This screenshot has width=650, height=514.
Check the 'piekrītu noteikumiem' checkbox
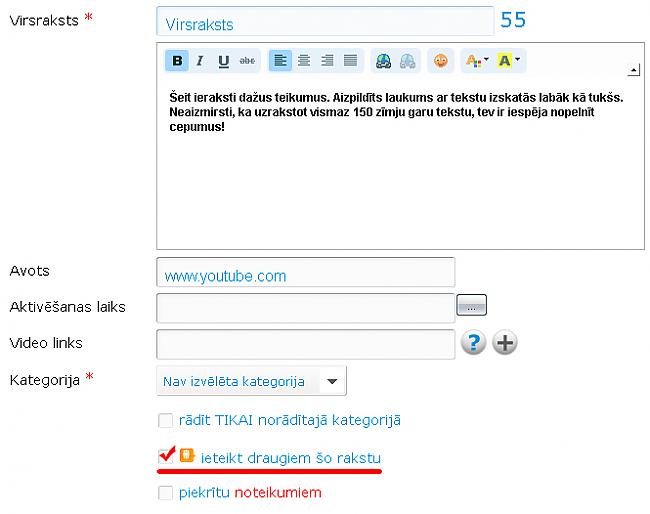coord(165,493)
